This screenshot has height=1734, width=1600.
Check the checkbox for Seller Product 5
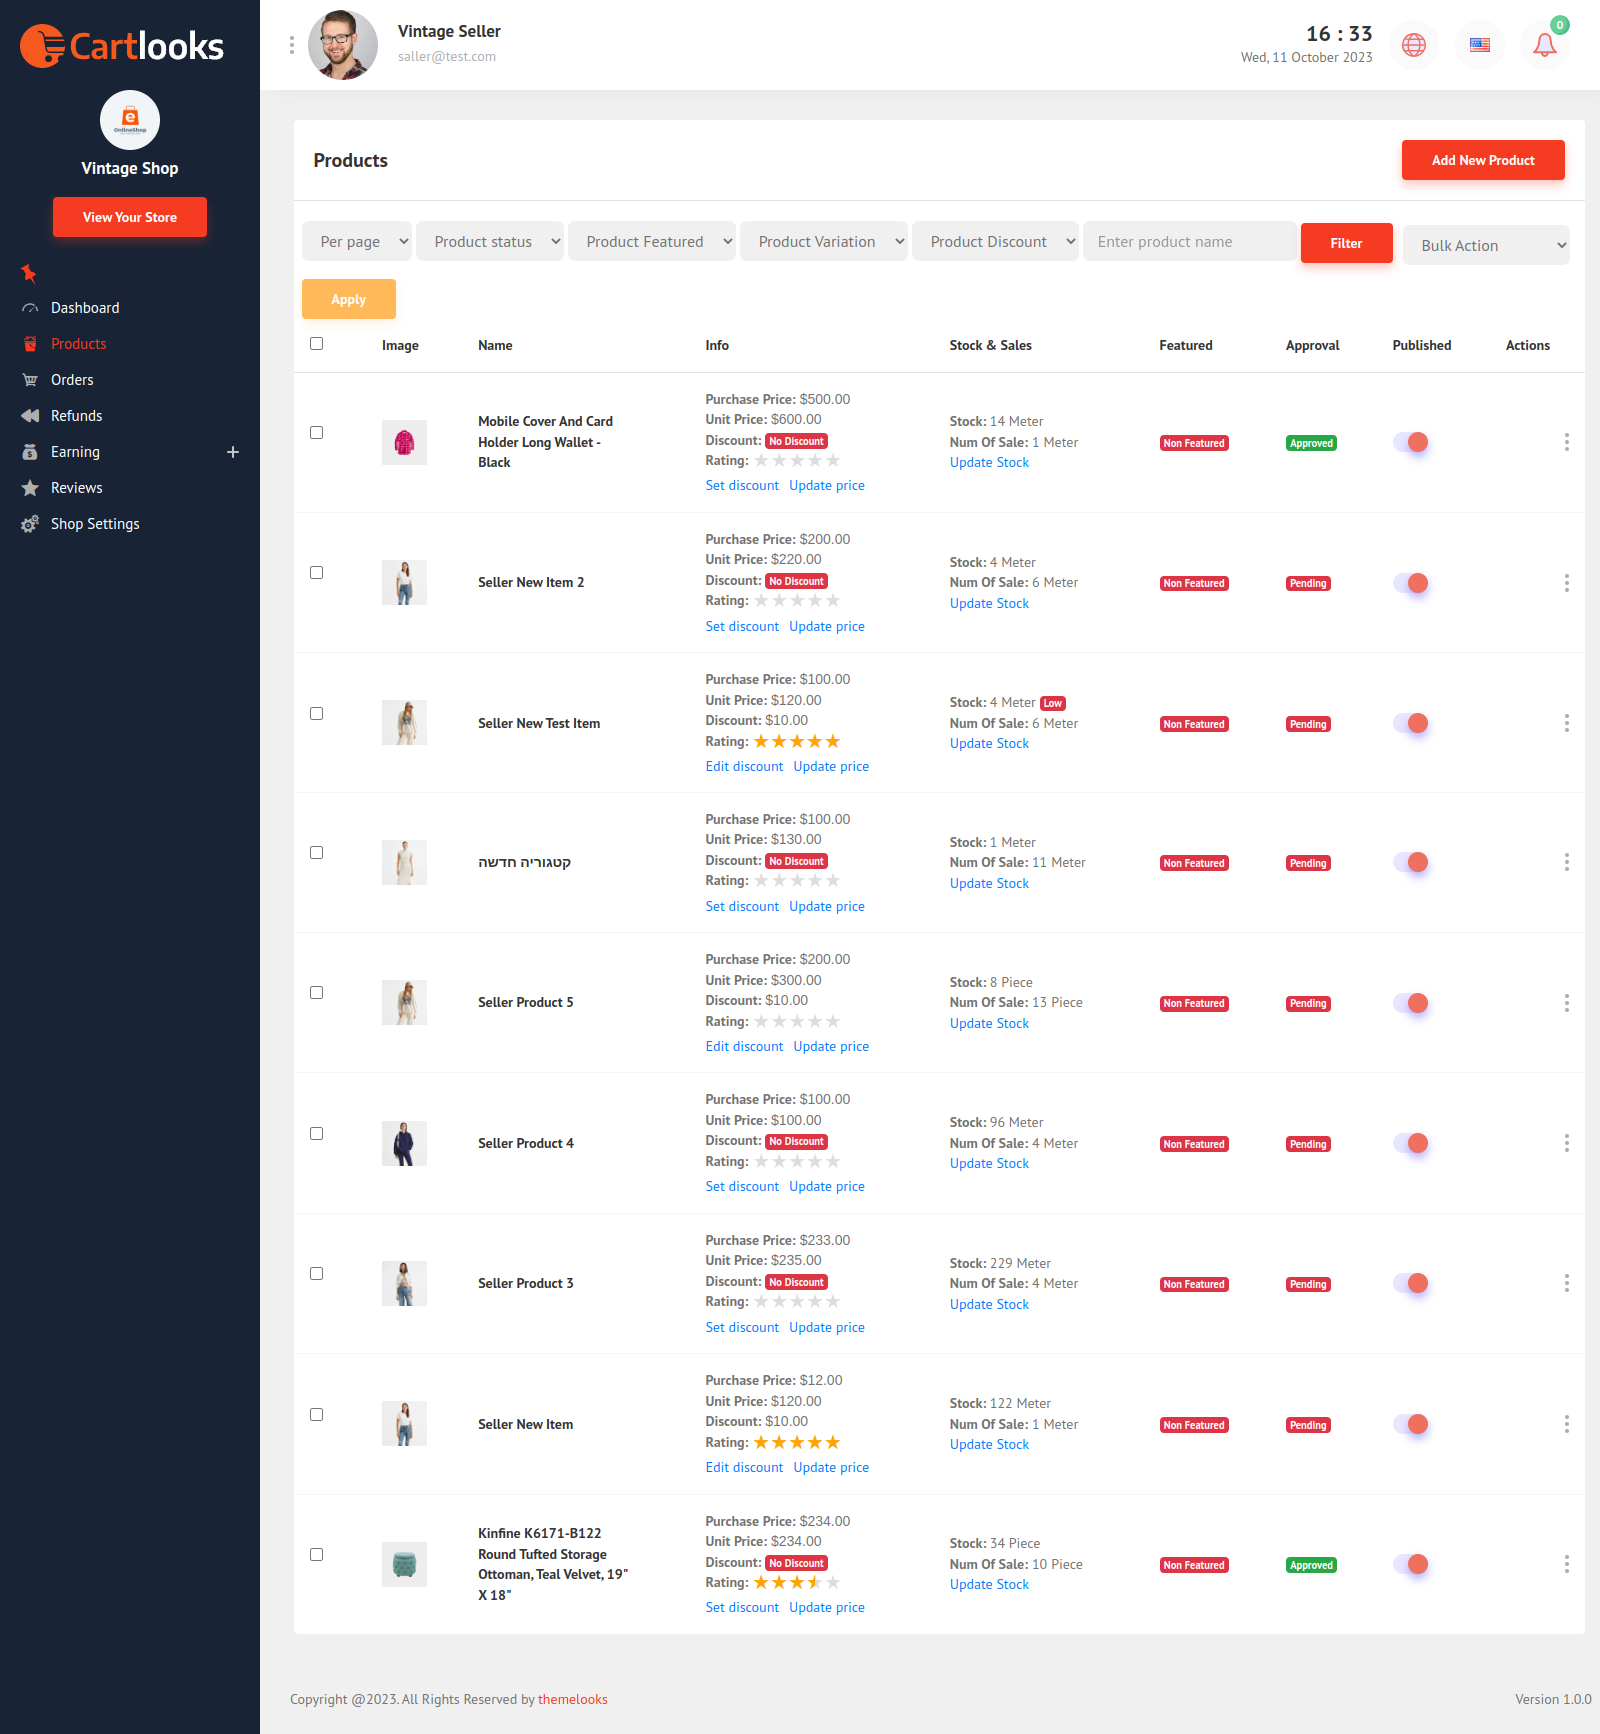[x=316, y=992]
